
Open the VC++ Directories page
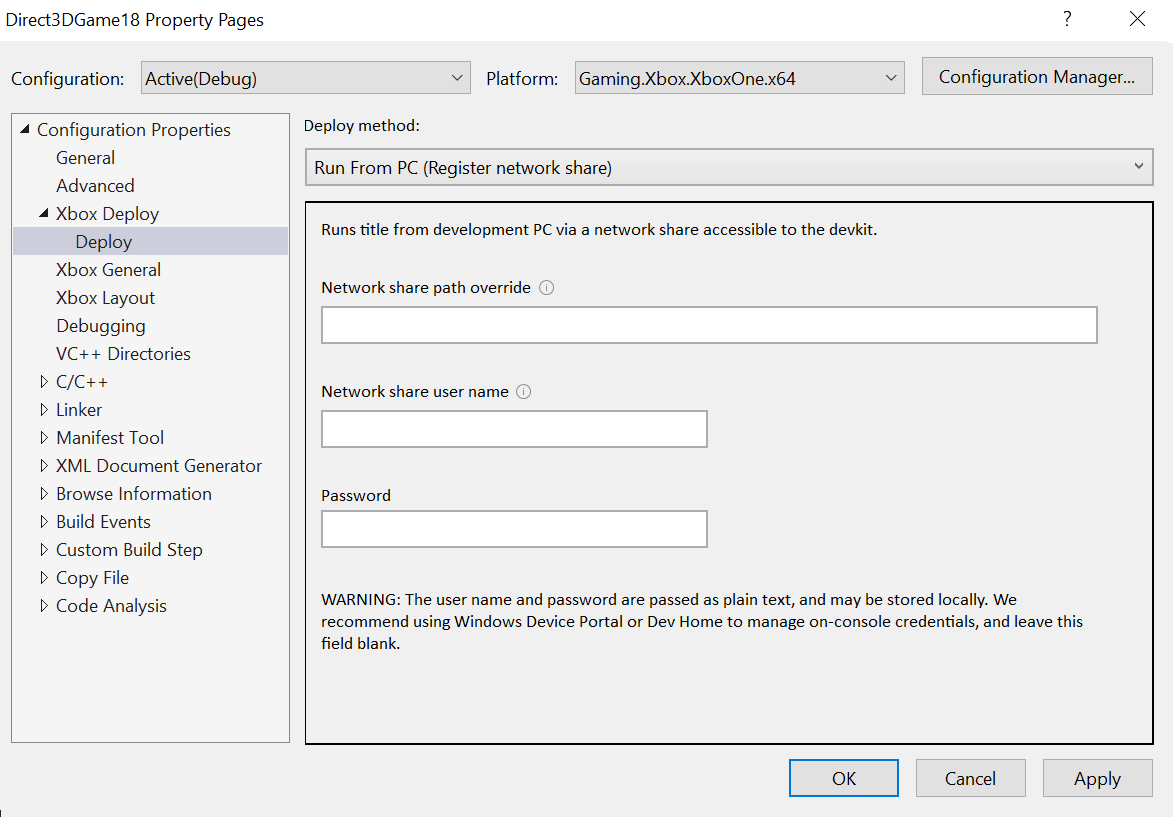pyautogui.click(x=123, y=354)
